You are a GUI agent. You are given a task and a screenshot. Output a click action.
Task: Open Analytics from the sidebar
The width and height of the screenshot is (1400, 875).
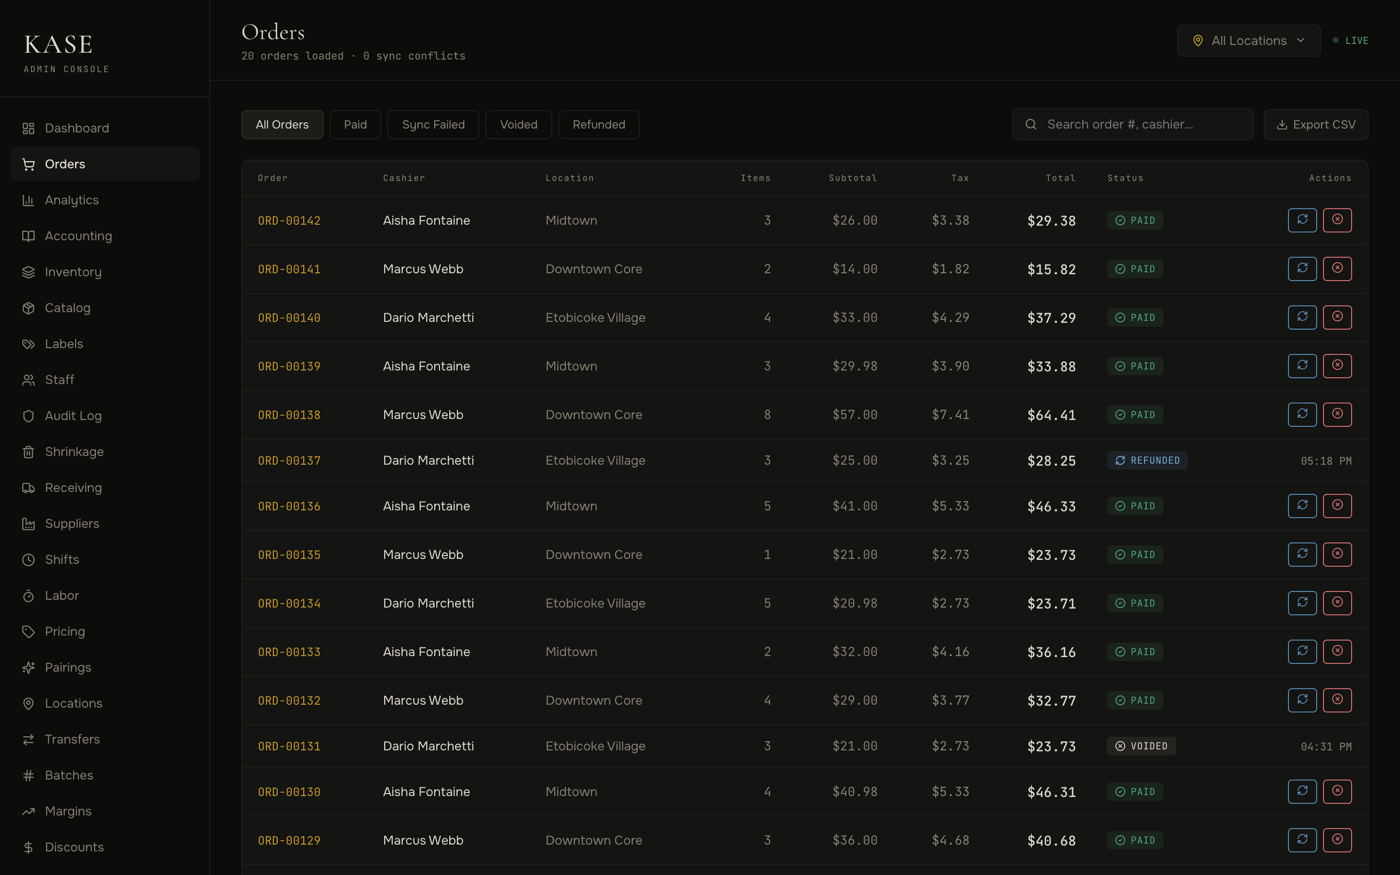coord(104,200)
